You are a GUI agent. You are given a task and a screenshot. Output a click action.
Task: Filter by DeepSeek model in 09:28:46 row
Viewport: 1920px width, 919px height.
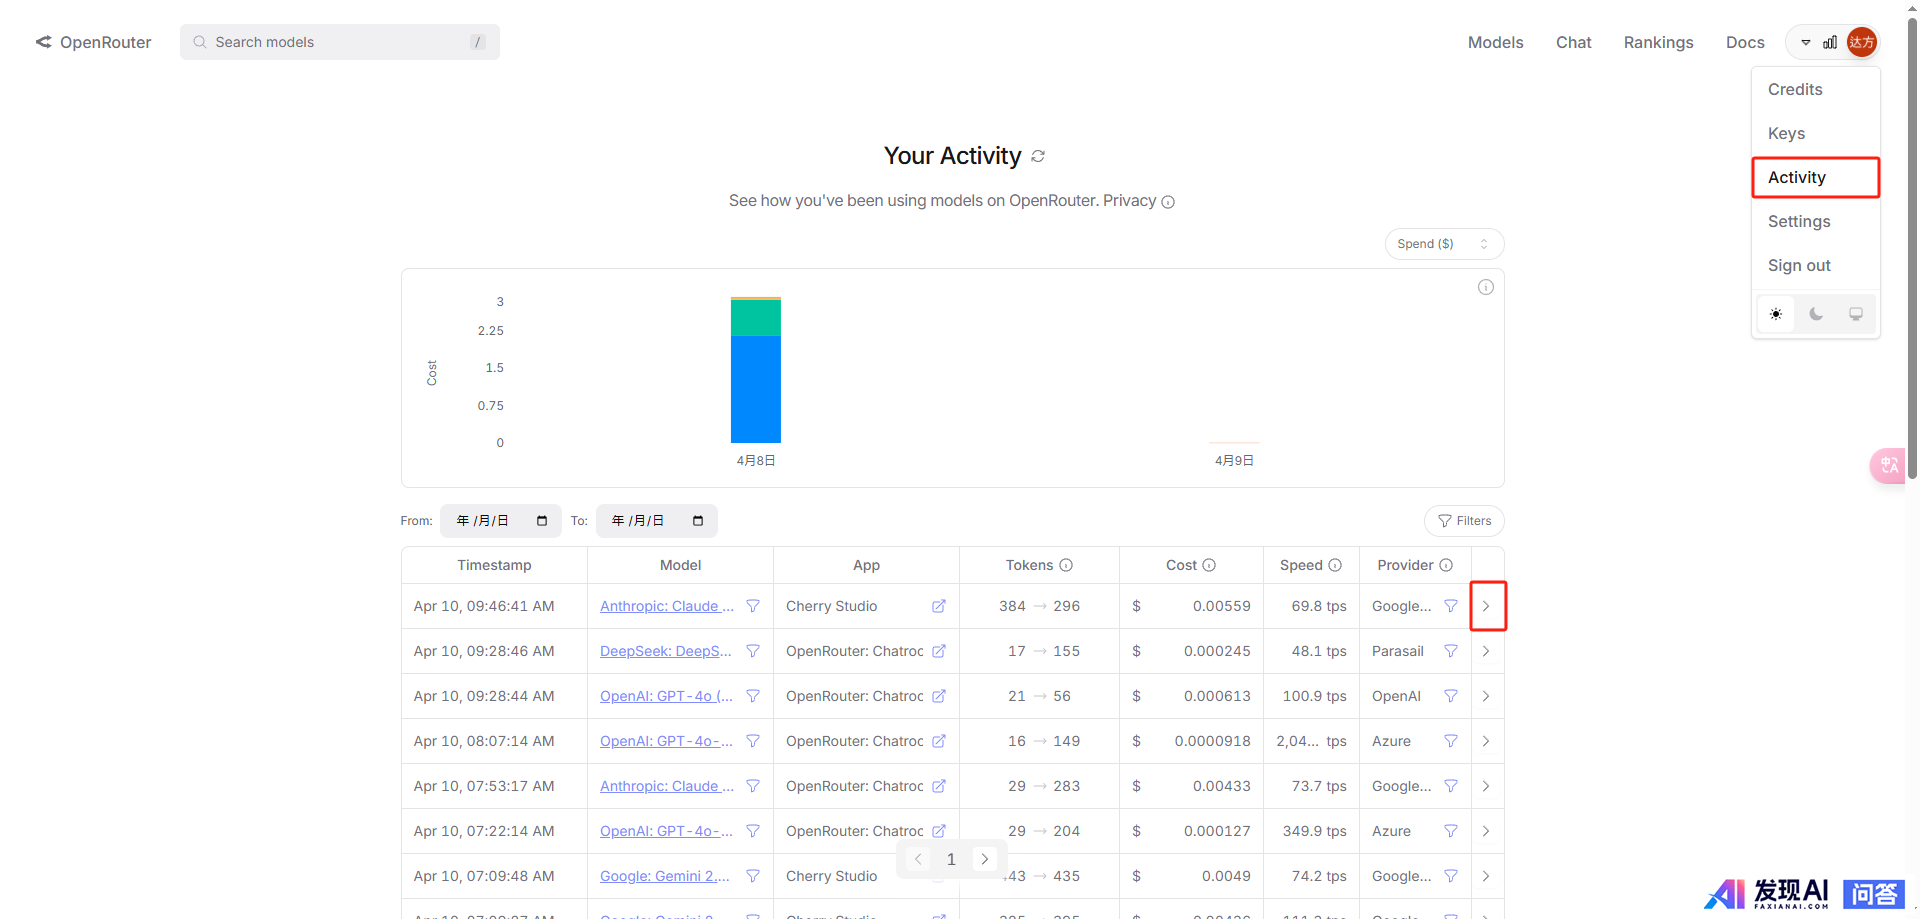pyautogui.click(x=753, y=651)
